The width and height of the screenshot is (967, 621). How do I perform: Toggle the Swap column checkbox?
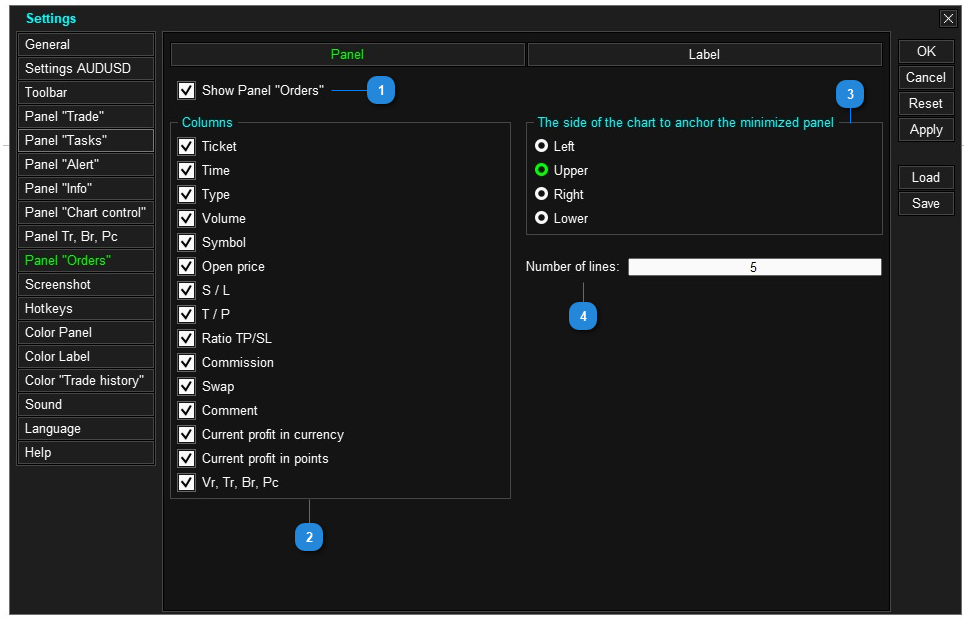point(186,387)
